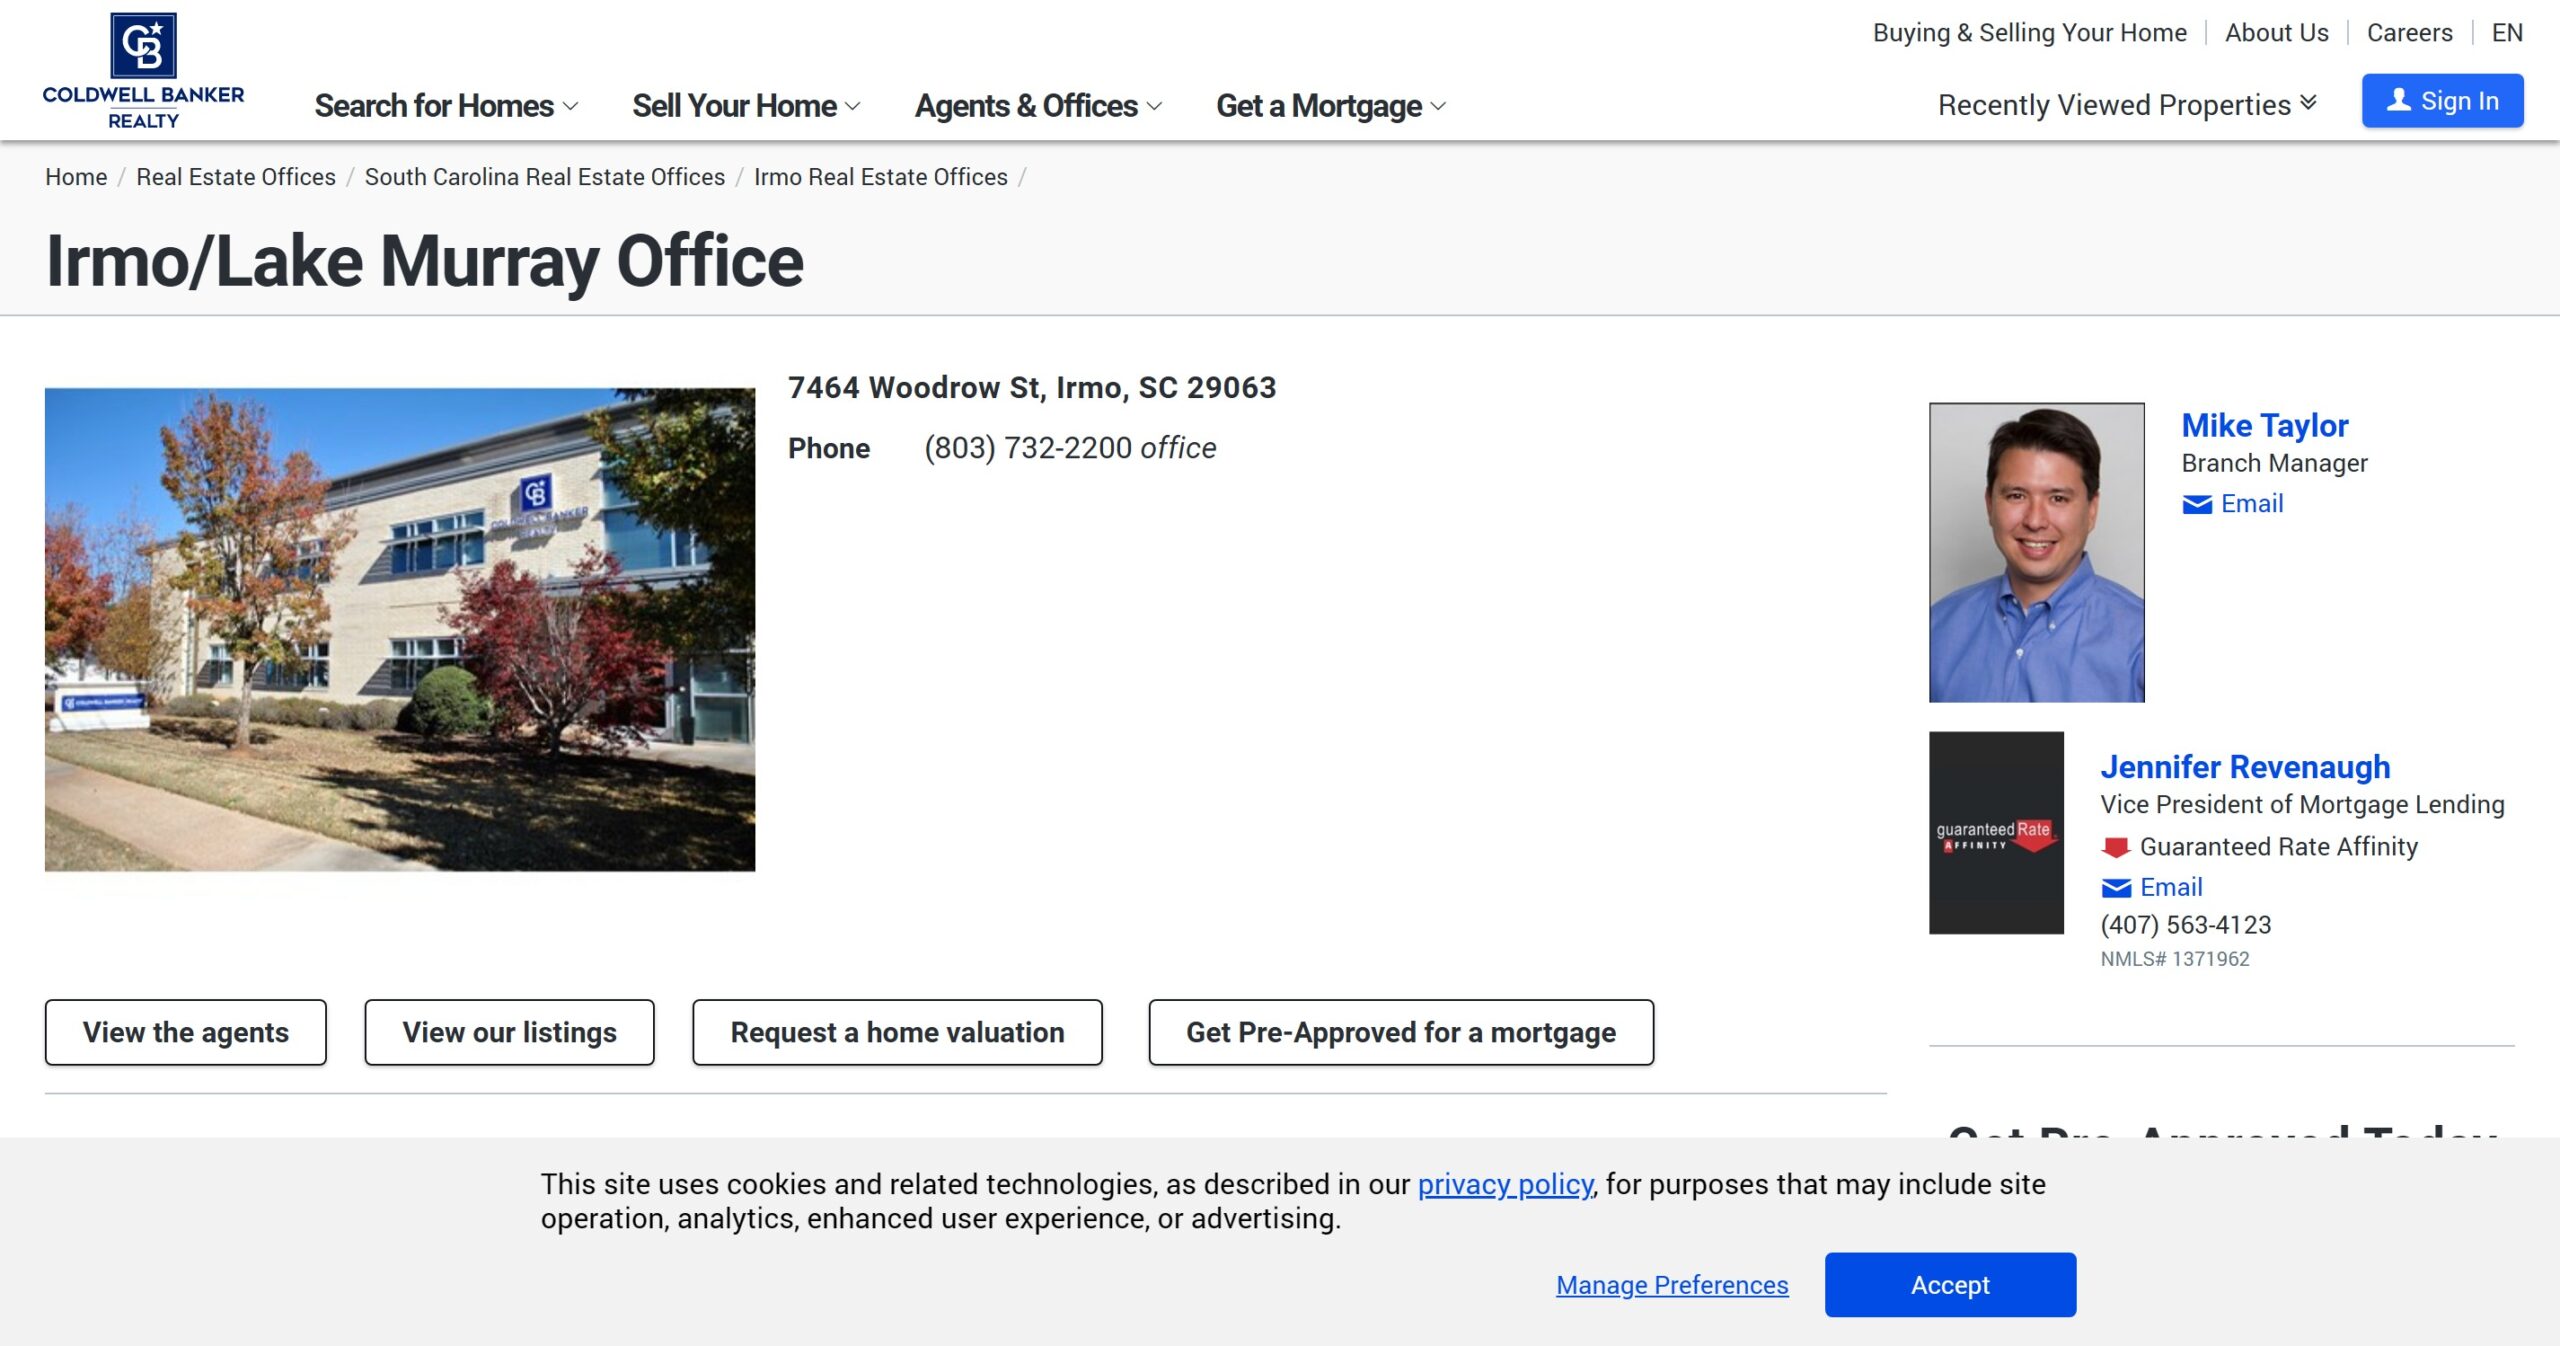Click View the agents button
Viewport: 2560px width, 1346px height.
click(186, 1032)
